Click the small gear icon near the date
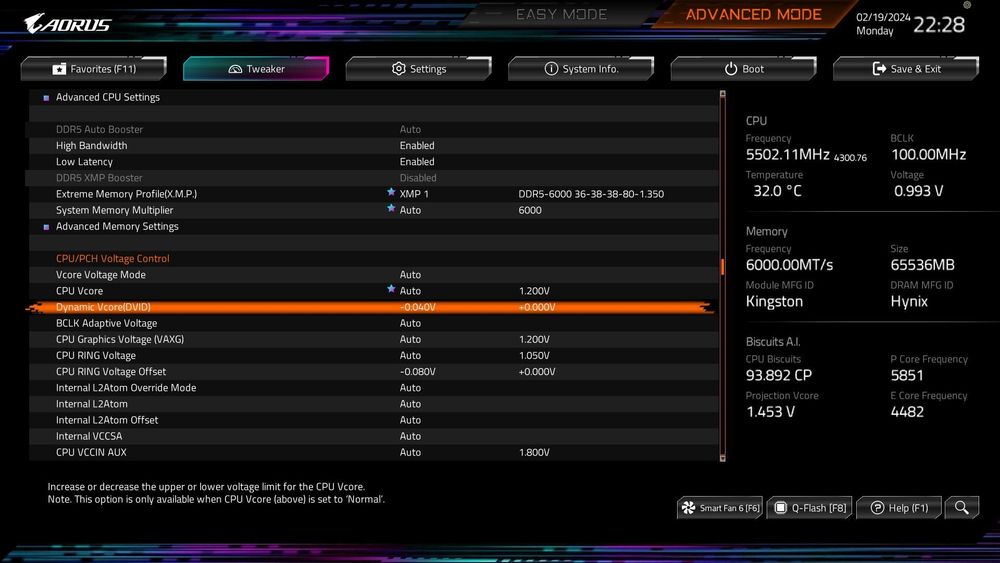 pyautogui.click(x=966, y=6)
